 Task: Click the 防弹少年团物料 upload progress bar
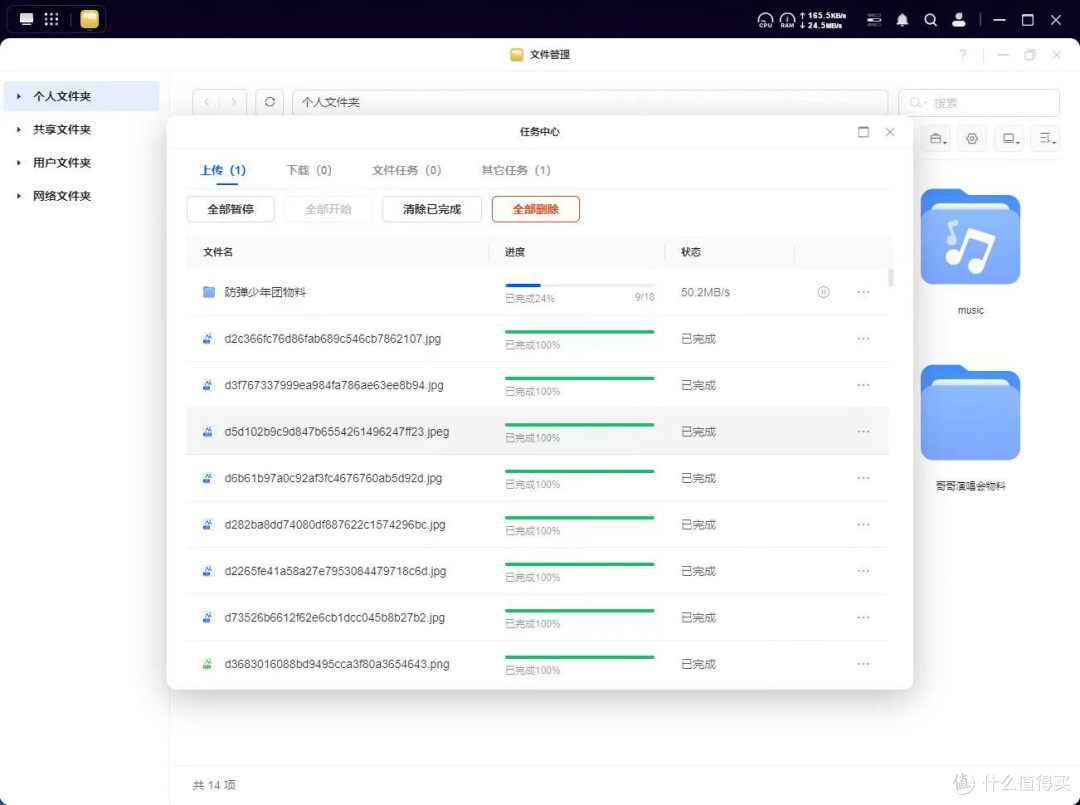click(579, 285)
